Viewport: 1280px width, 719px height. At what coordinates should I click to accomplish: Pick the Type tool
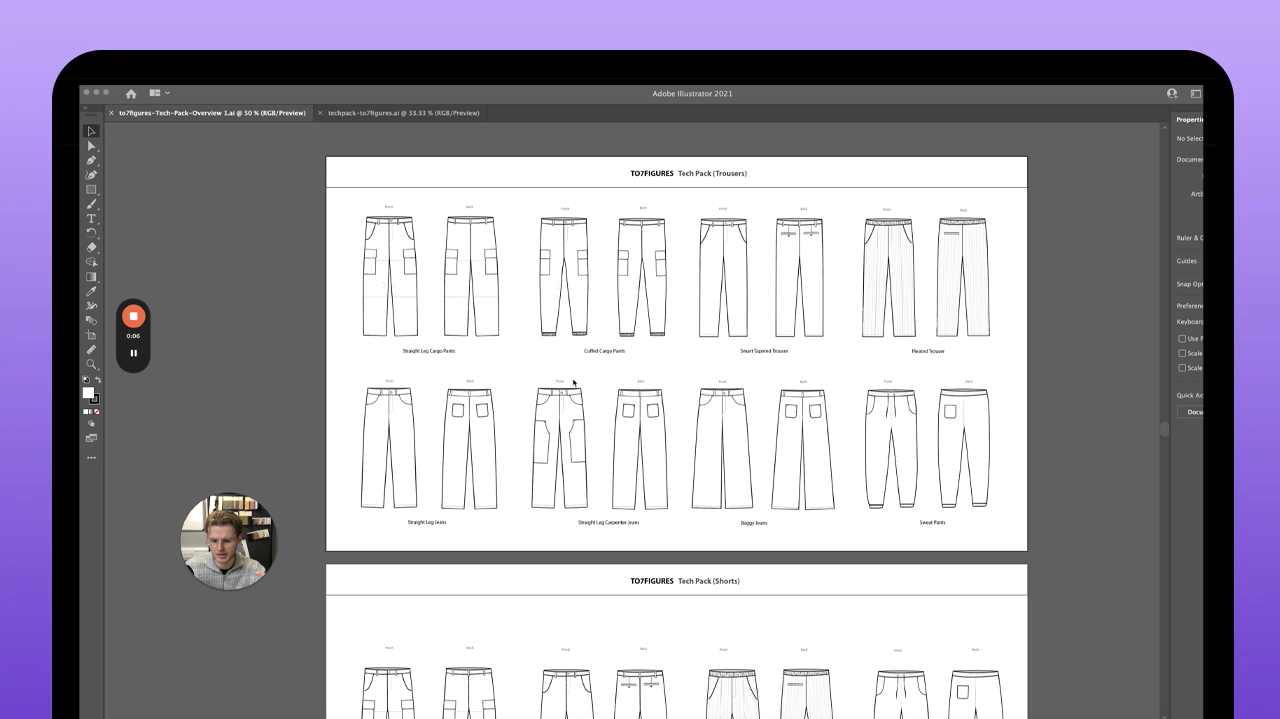coord(91,218)
